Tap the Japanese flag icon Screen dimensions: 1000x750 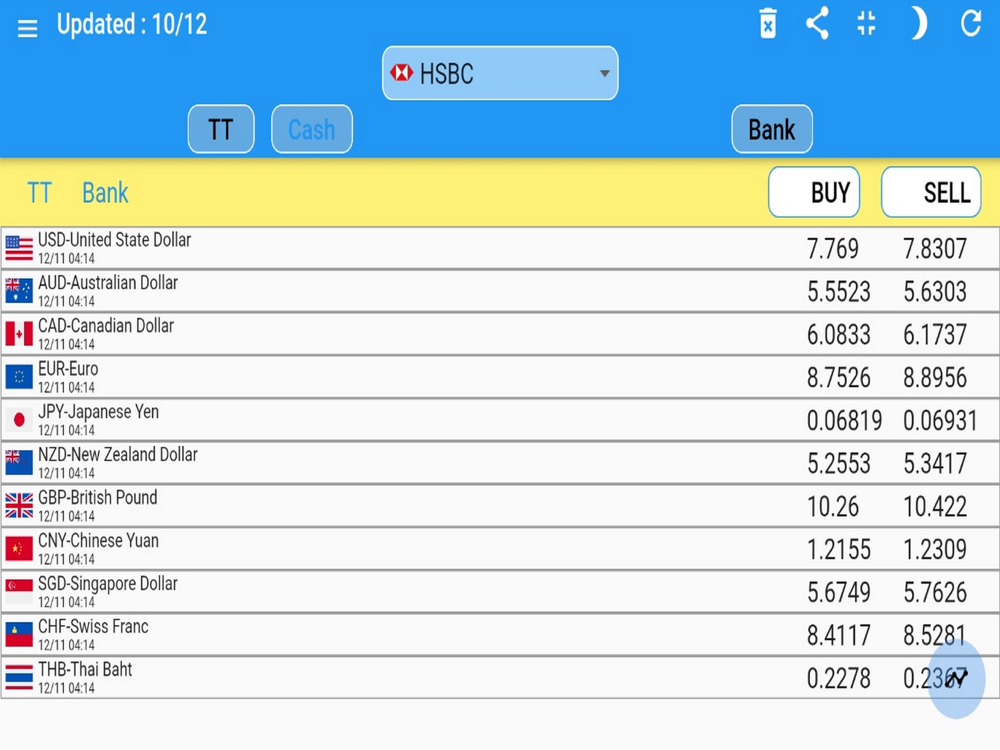(x=19, y=420)
